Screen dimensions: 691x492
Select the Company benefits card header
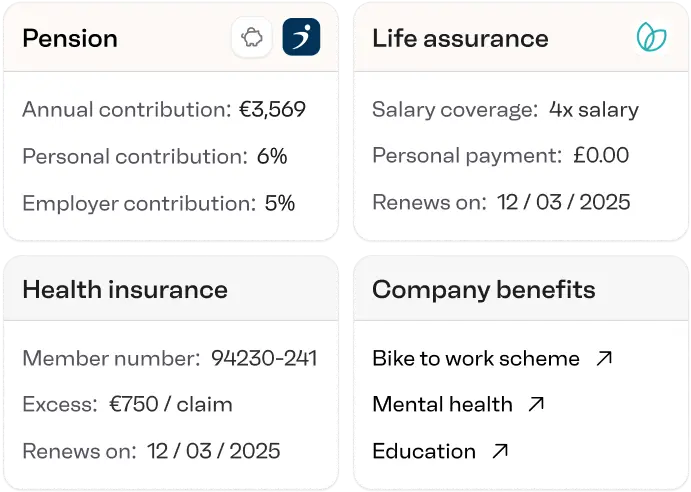click(484, 290)
